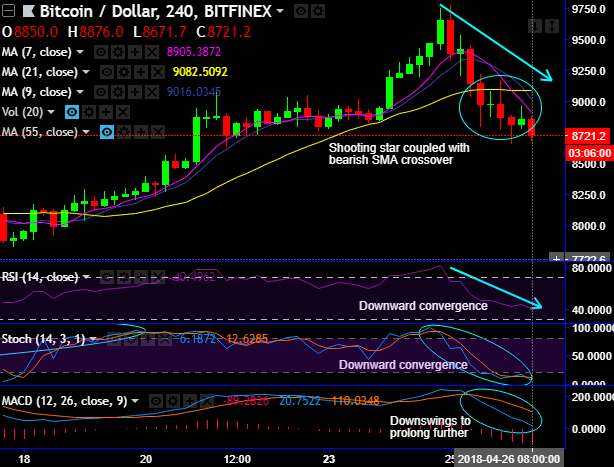The height and width of the screenshot is (467, 614).
Task: Toggle RSI (14, close) visibility eye
Action: click(x=107, y=277)
